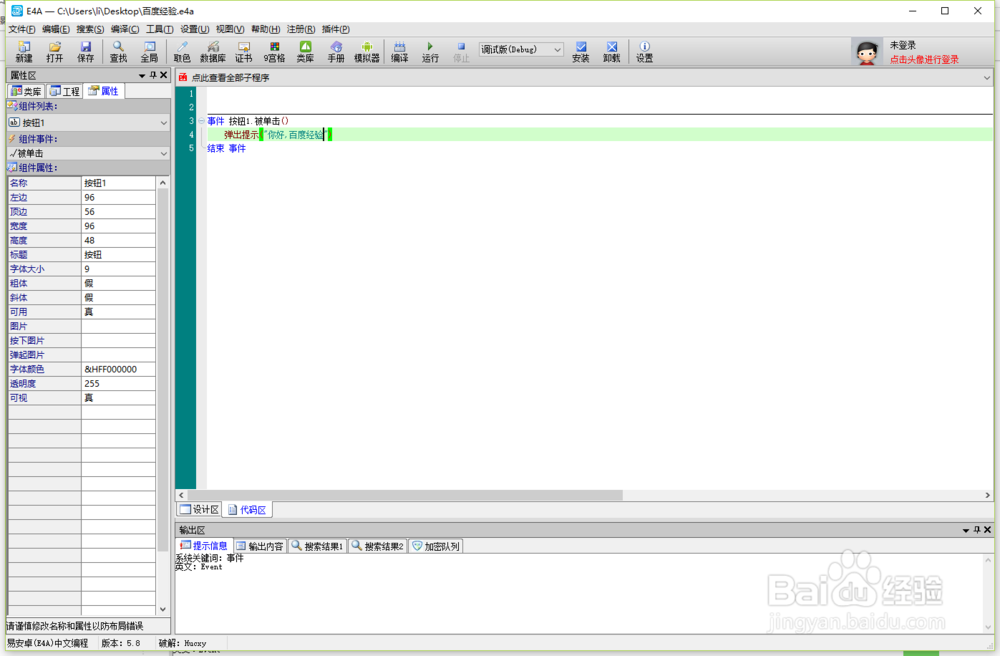
Task: Open the 文件(F) menu
Action: coord(22,29)
